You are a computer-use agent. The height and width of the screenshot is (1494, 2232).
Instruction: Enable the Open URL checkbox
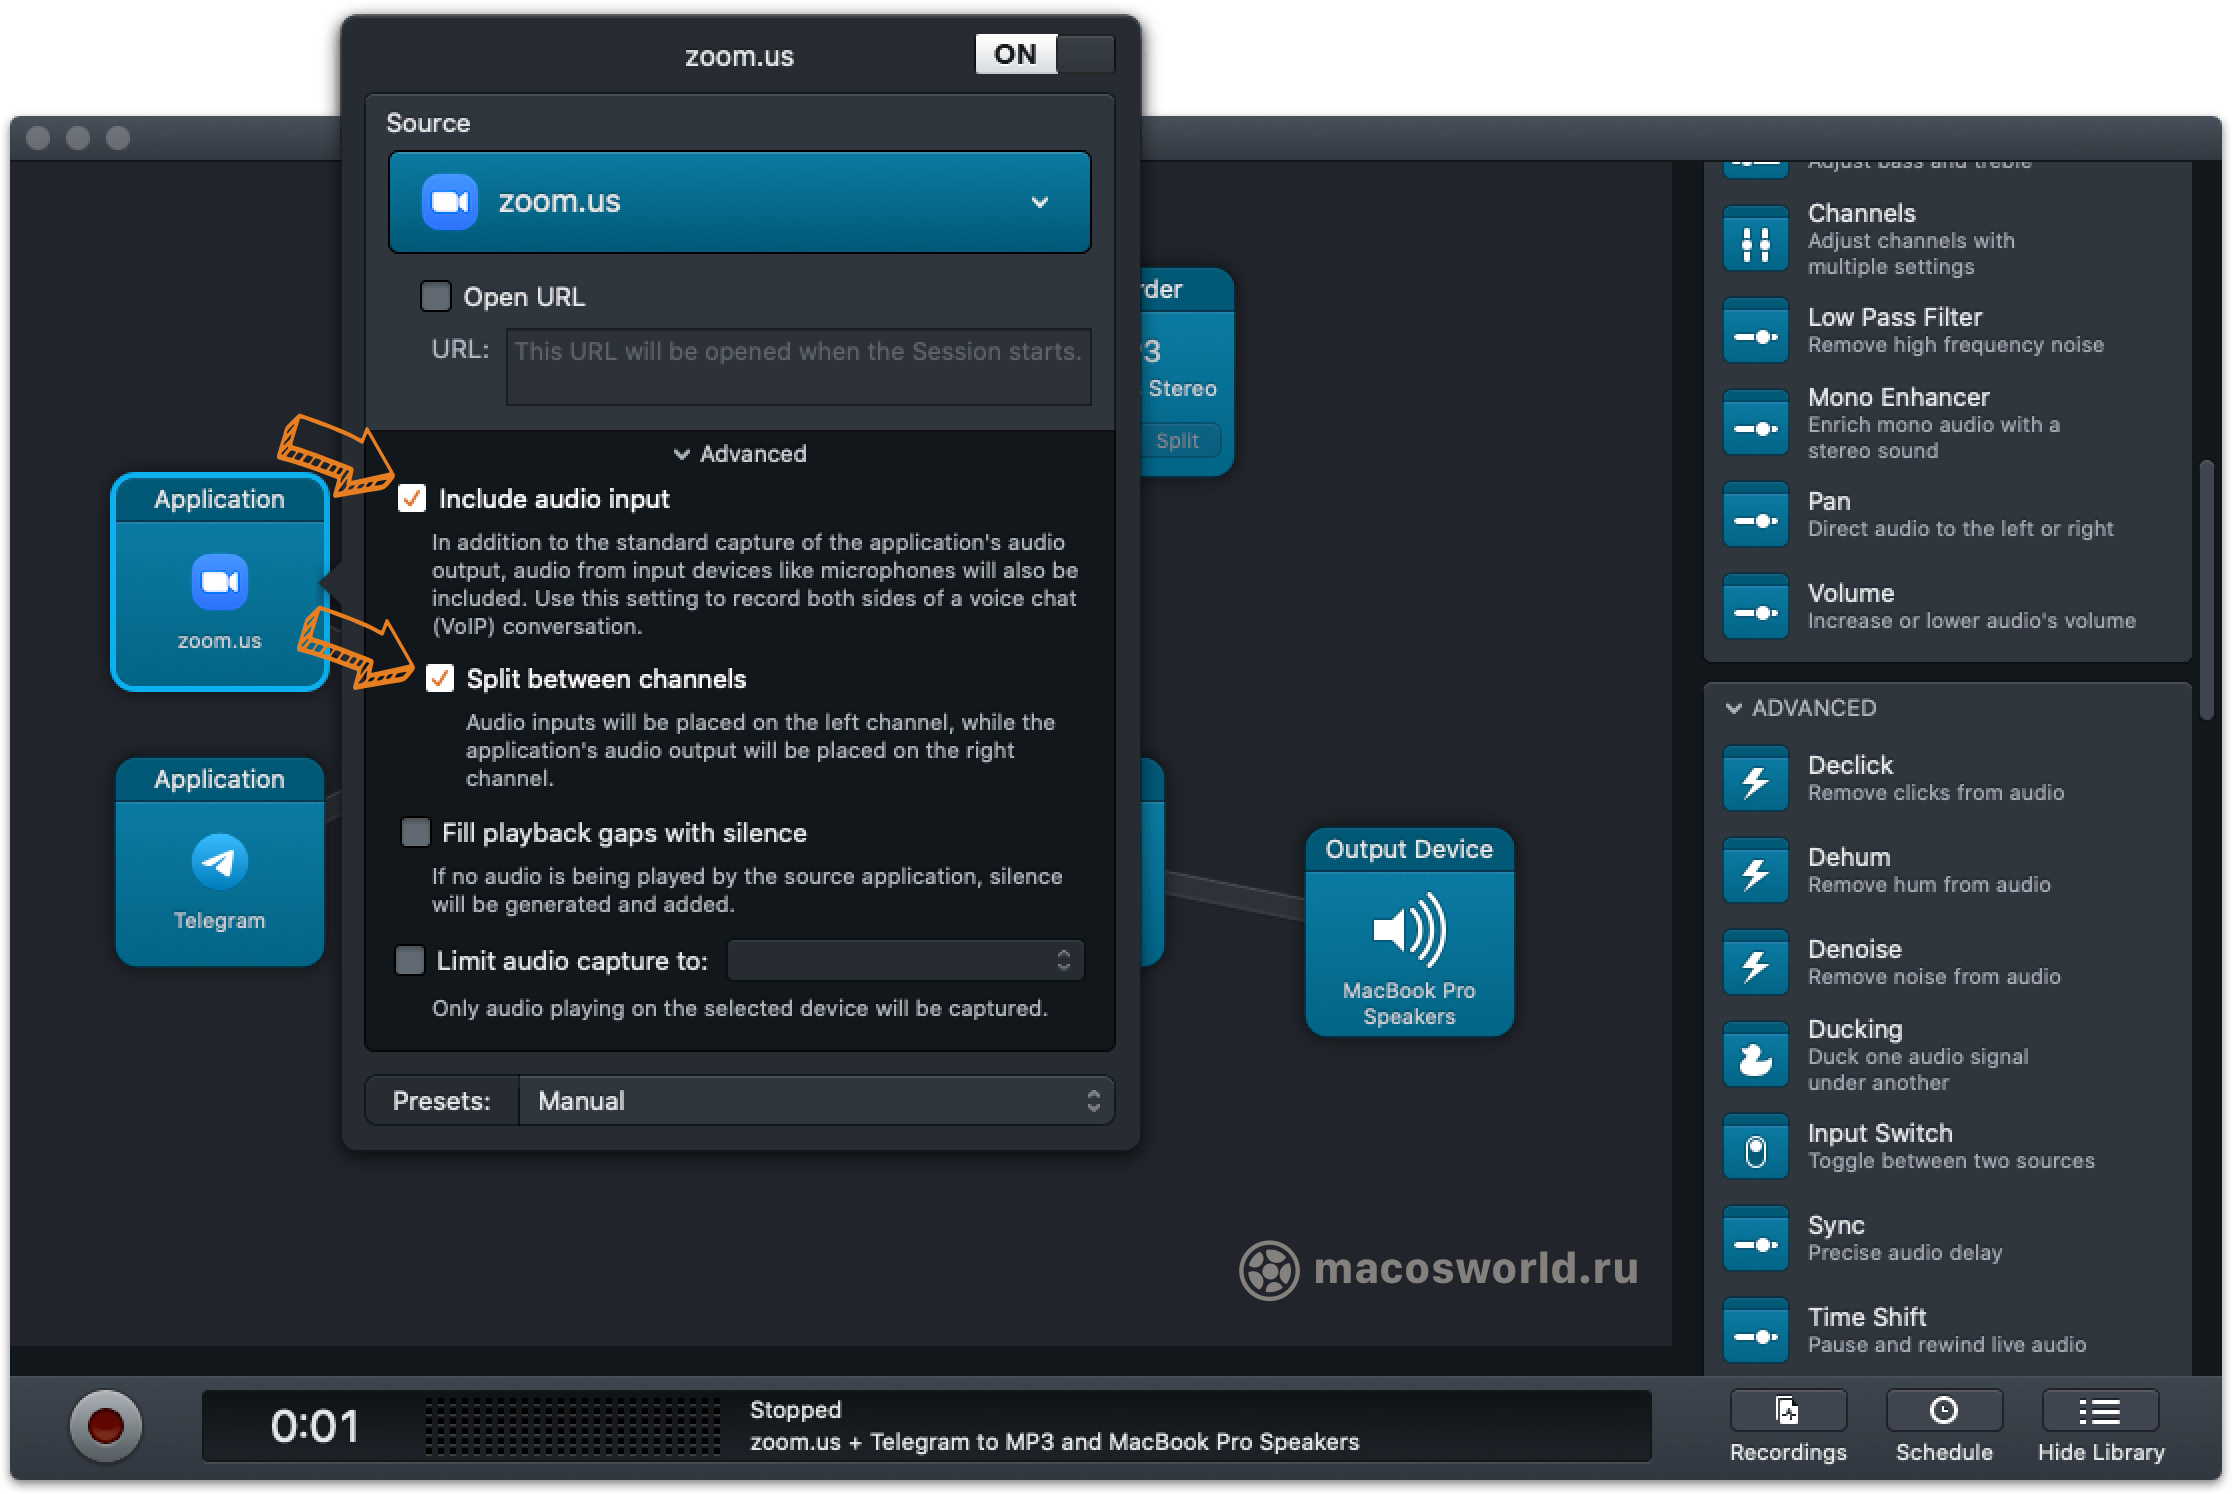435,296
